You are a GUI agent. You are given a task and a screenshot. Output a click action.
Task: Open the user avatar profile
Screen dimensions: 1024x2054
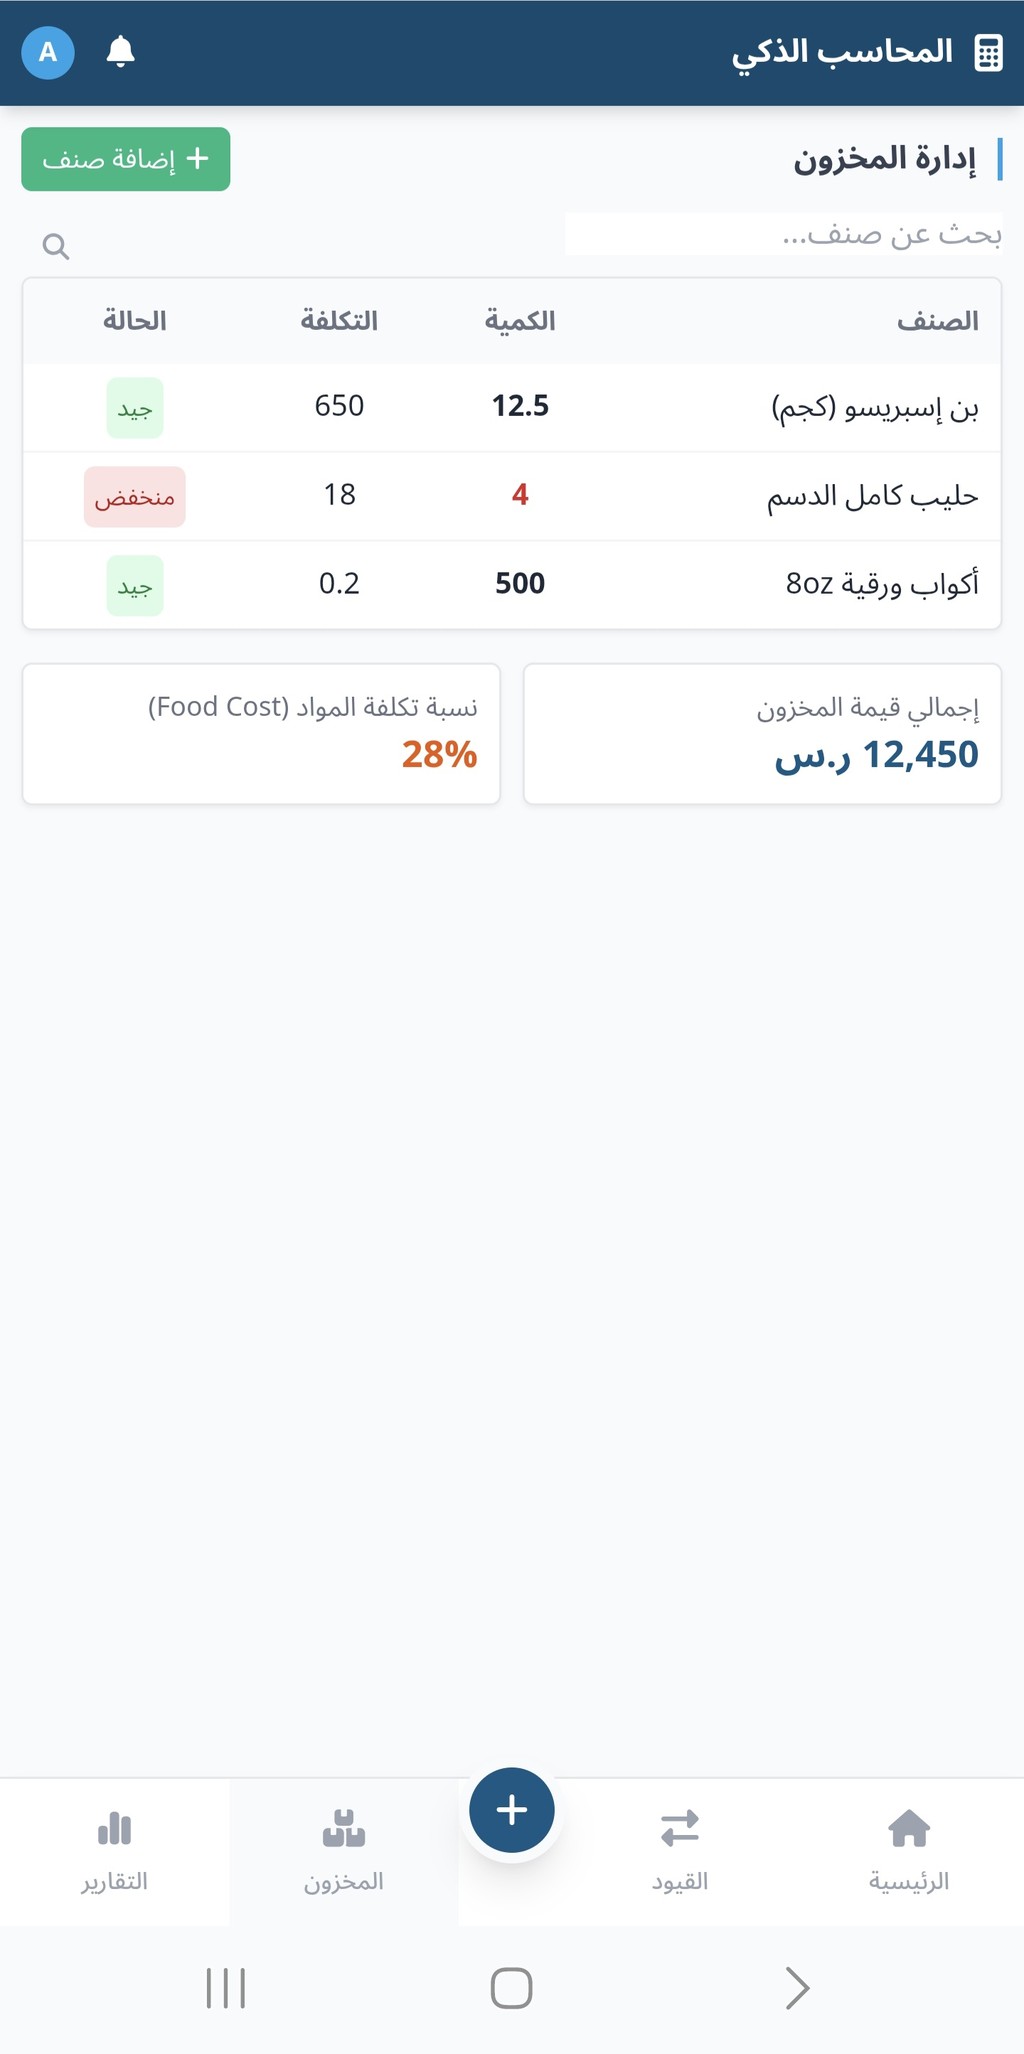tap(48, 52)
